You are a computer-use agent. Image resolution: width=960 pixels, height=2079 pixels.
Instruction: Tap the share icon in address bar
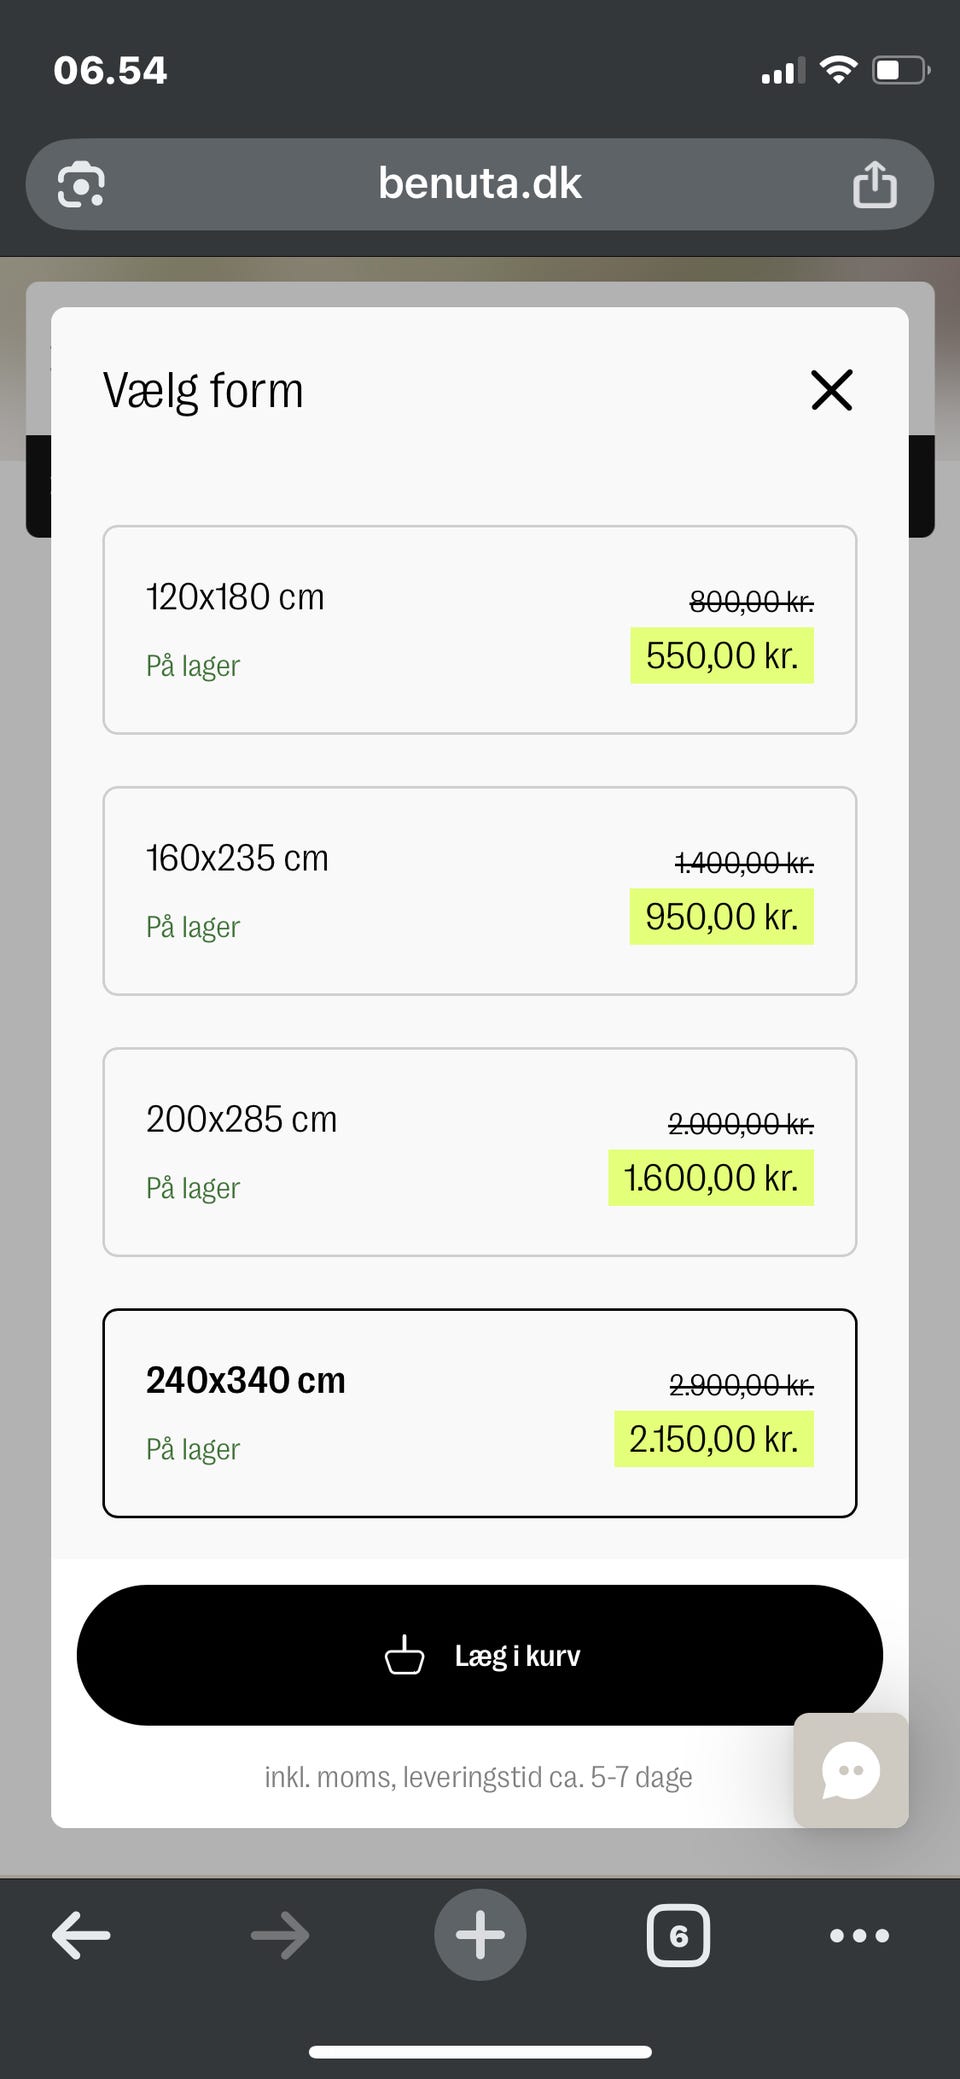pyautogui.click(x=874, y=185)
